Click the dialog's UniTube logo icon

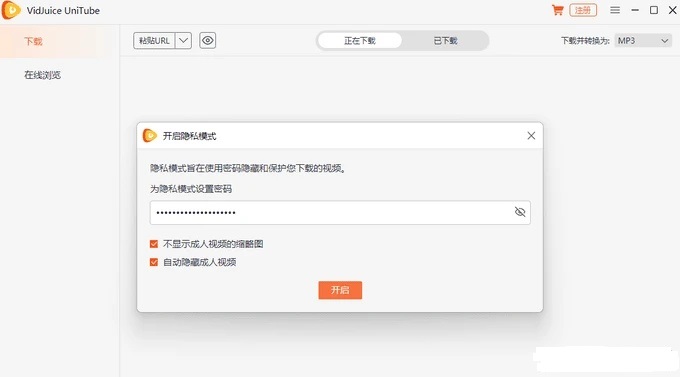[150, 136]
